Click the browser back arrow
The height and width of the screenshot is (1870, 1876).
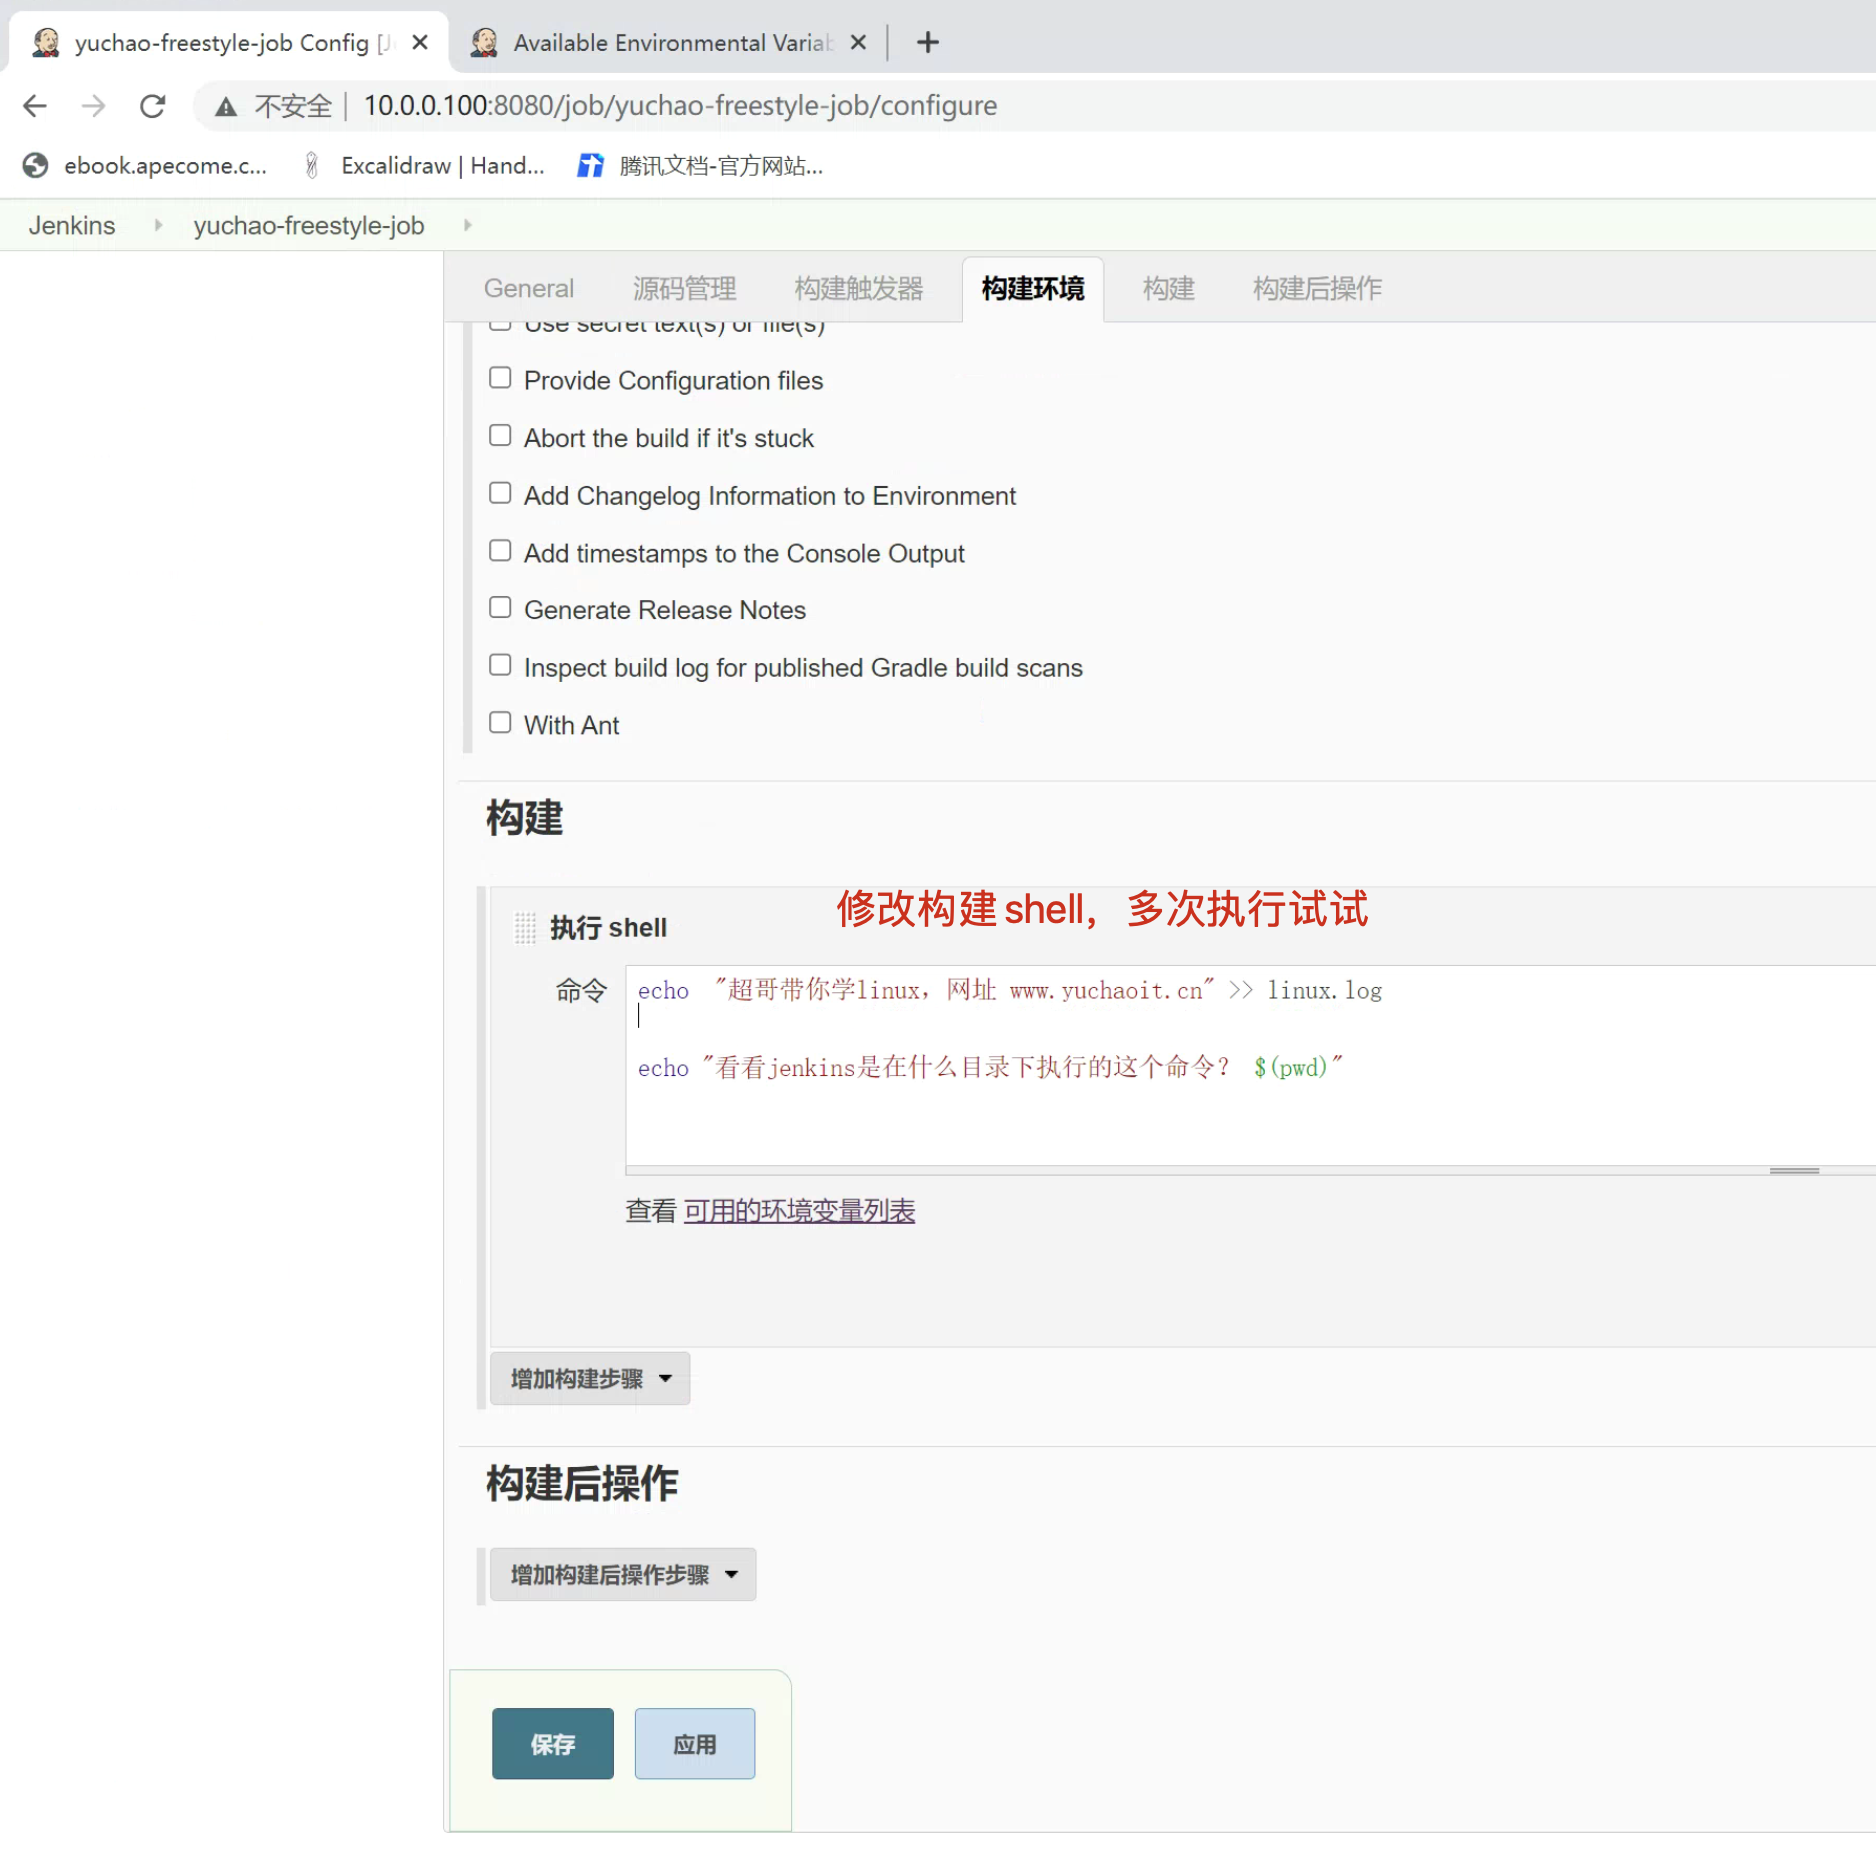coord(35,106)
